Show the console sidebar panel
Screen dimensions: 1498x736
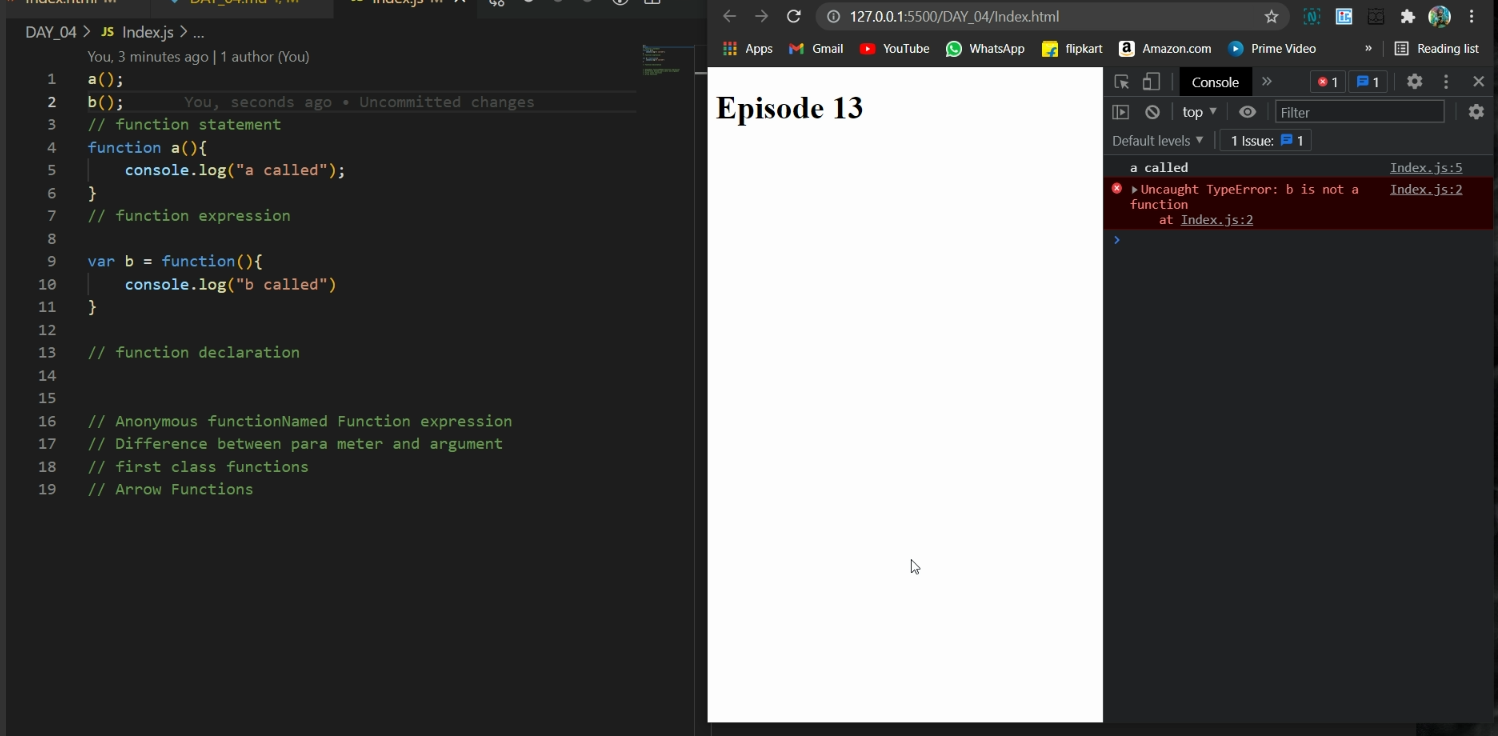point(1121,112)
